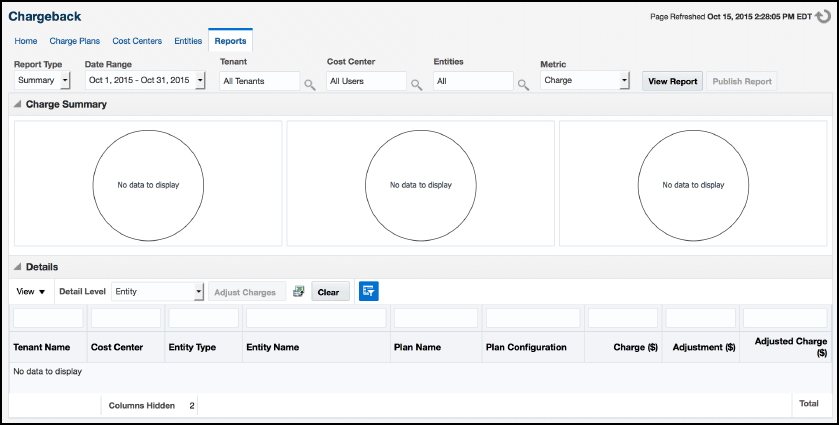
Task: Click the Adjustment ($) filter box
Action: 700,318
